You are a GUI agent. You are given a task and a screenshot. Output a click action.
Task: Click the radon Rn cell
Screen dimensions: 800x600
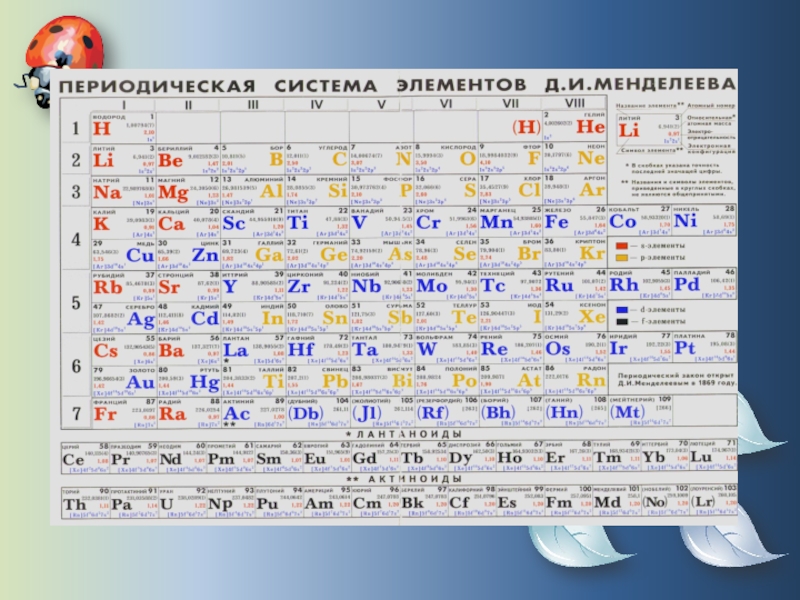574,380
